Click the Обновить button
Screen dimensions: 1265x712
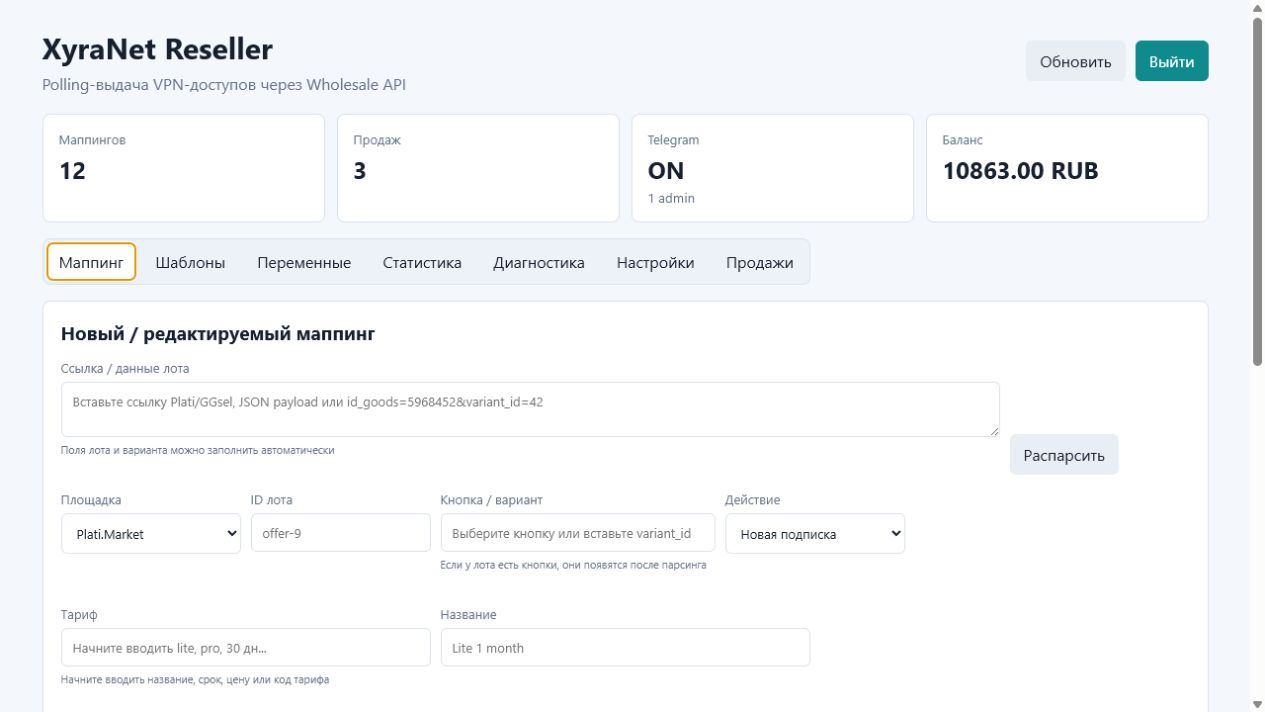point(1075,61)
